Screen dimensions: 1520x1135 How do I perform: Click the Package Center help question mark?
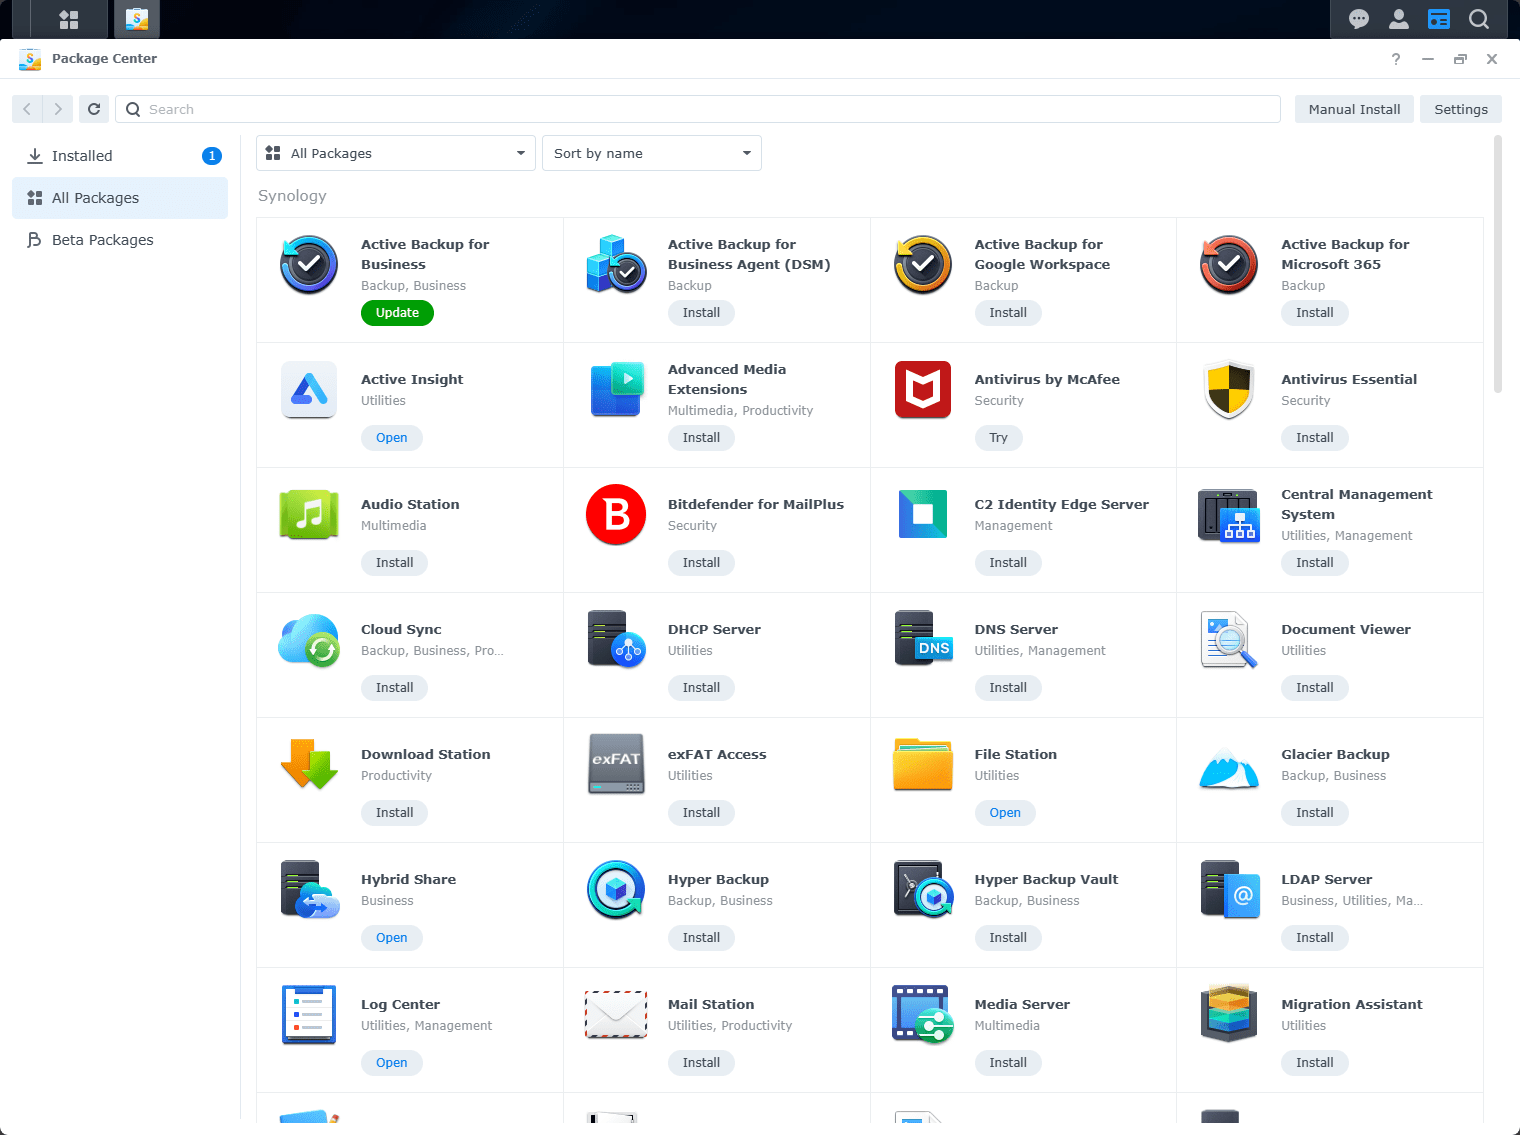pos(1396,59)
